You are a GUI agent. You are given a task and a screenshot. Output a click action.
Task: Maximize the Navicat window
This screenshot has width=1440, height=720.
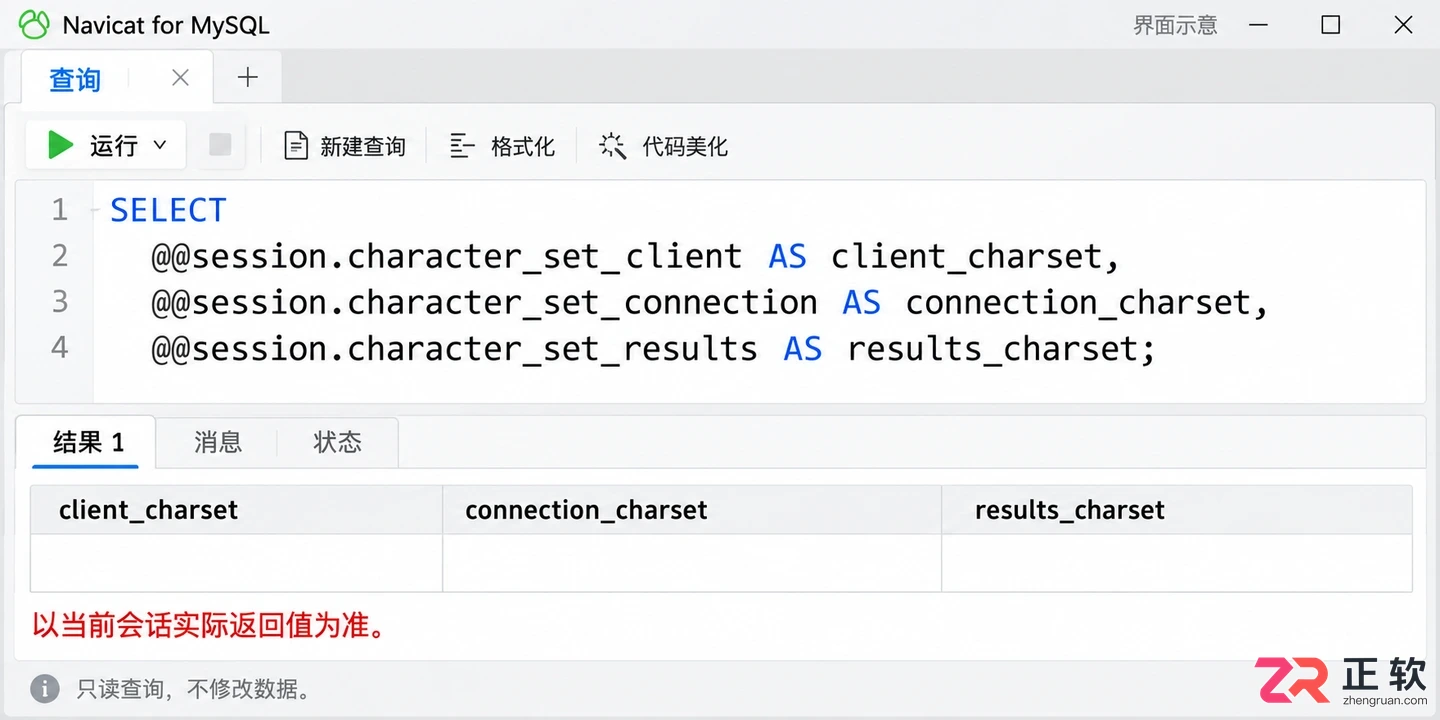click(1331, 25)
